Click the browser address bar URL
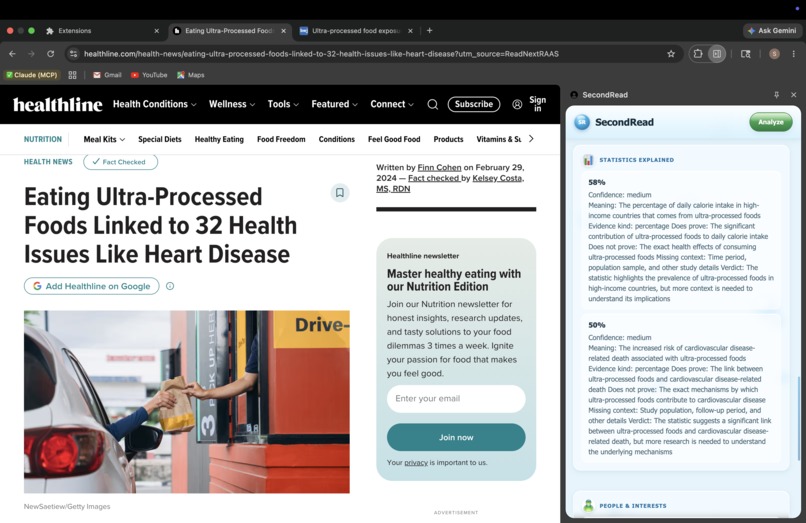The width and height of the screenshot is (806, 523). tap(321, 53)
